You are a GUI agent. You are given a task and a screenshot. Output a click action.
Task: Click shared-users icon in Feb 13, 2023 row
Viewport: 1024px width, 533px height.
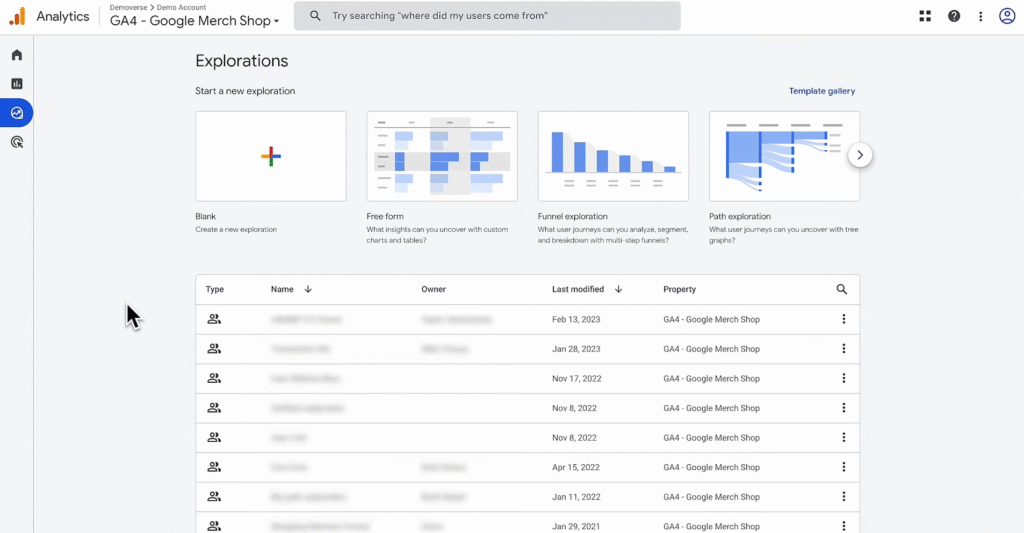tap(214, 319)
